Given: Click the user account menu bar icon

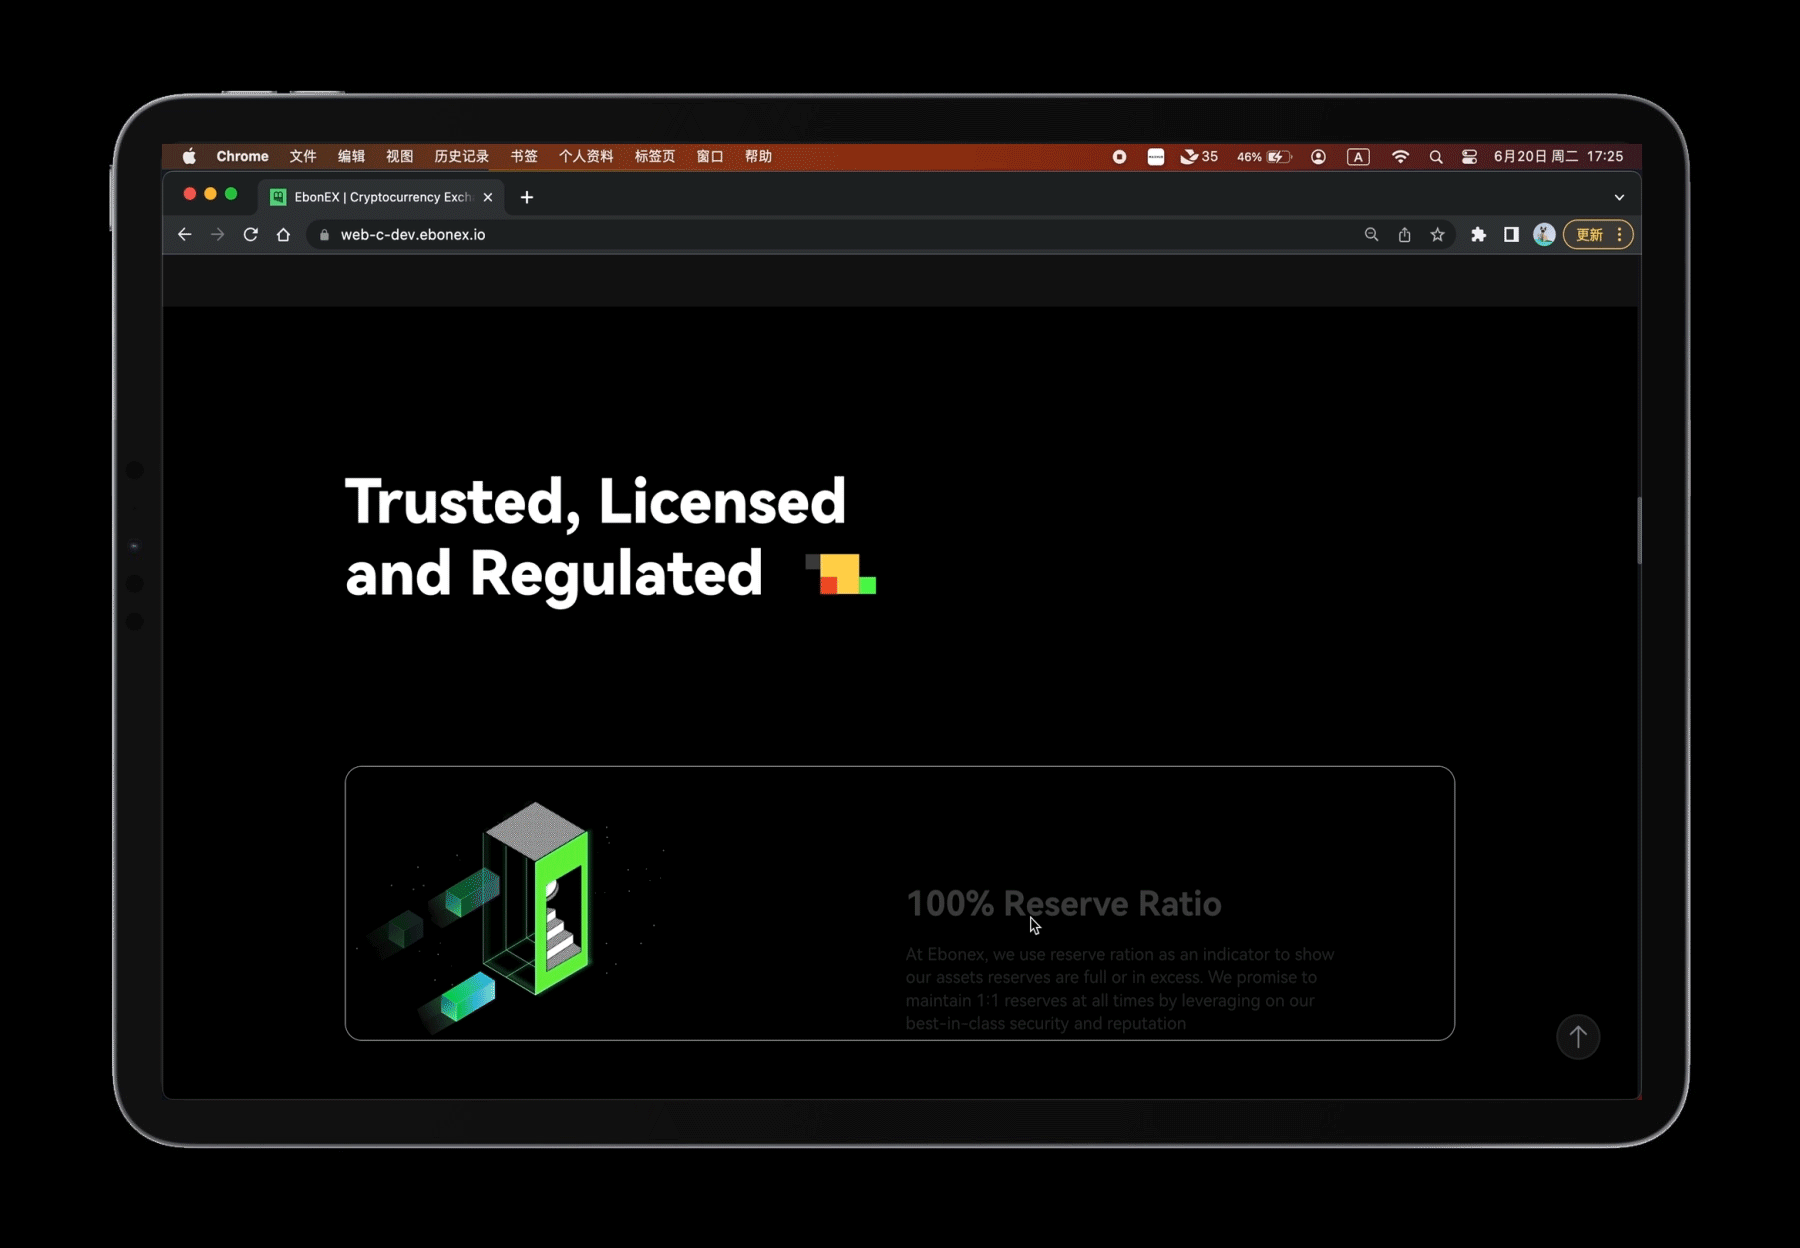Looking at the screenshot, I should tap(1318, 156).
